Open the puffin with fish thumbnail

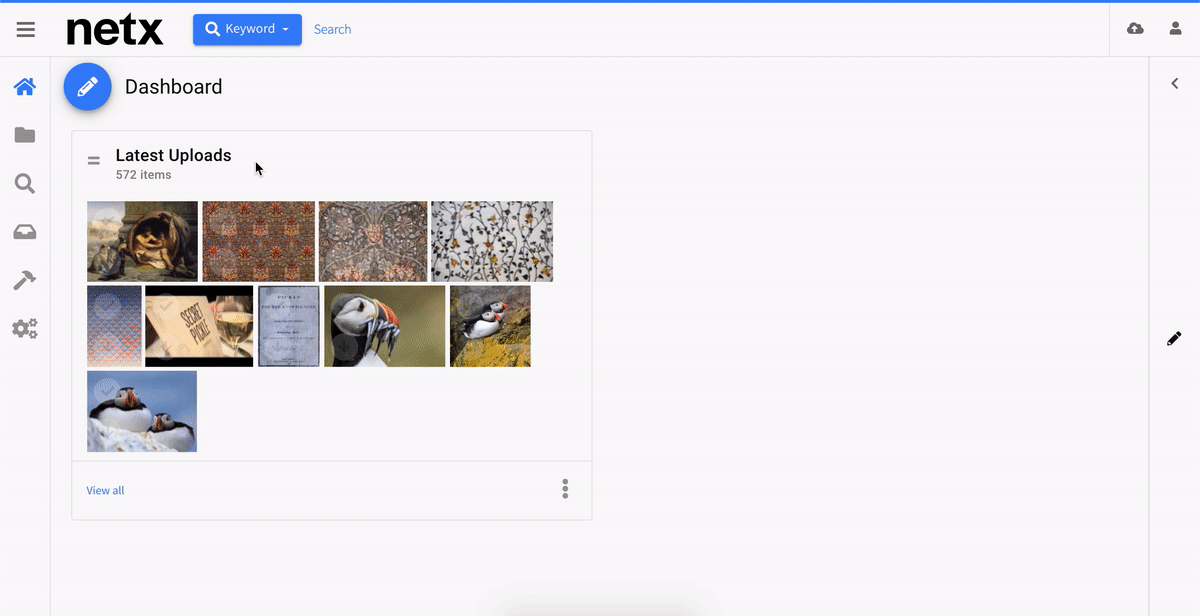click(385, 326)
